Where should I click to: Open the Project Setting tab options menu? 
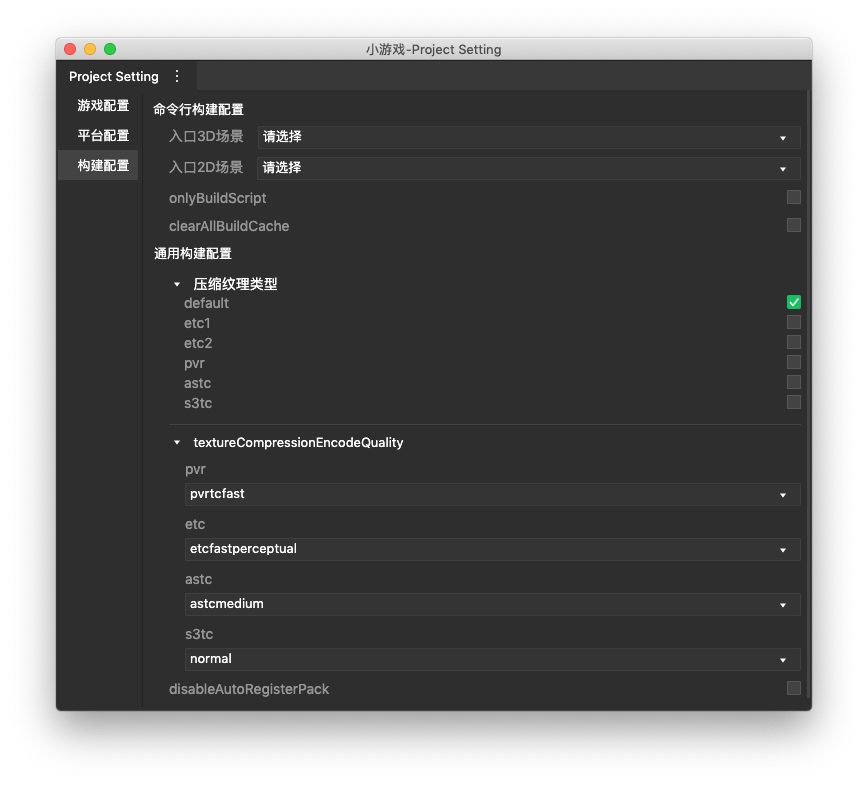click(x=177, y=76)
